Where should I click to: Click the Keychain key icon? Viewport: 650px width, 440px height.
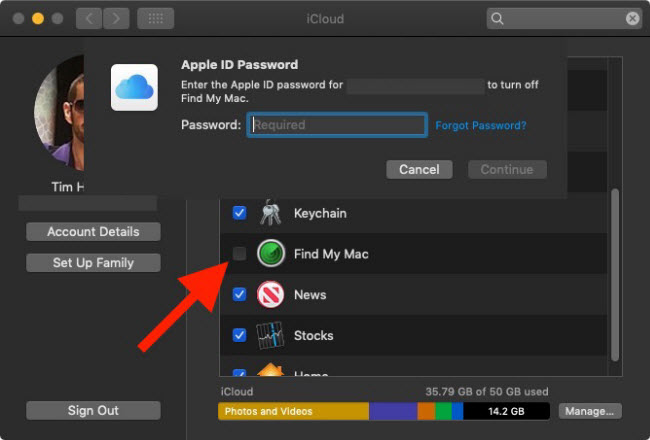pyautogui.click(x=270, y=213)
